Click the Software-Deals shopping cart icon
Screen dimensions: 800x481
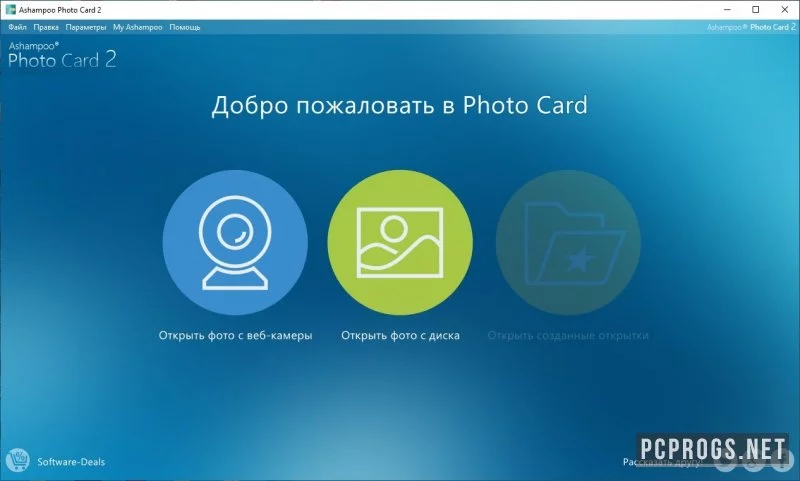coord(18,461)
